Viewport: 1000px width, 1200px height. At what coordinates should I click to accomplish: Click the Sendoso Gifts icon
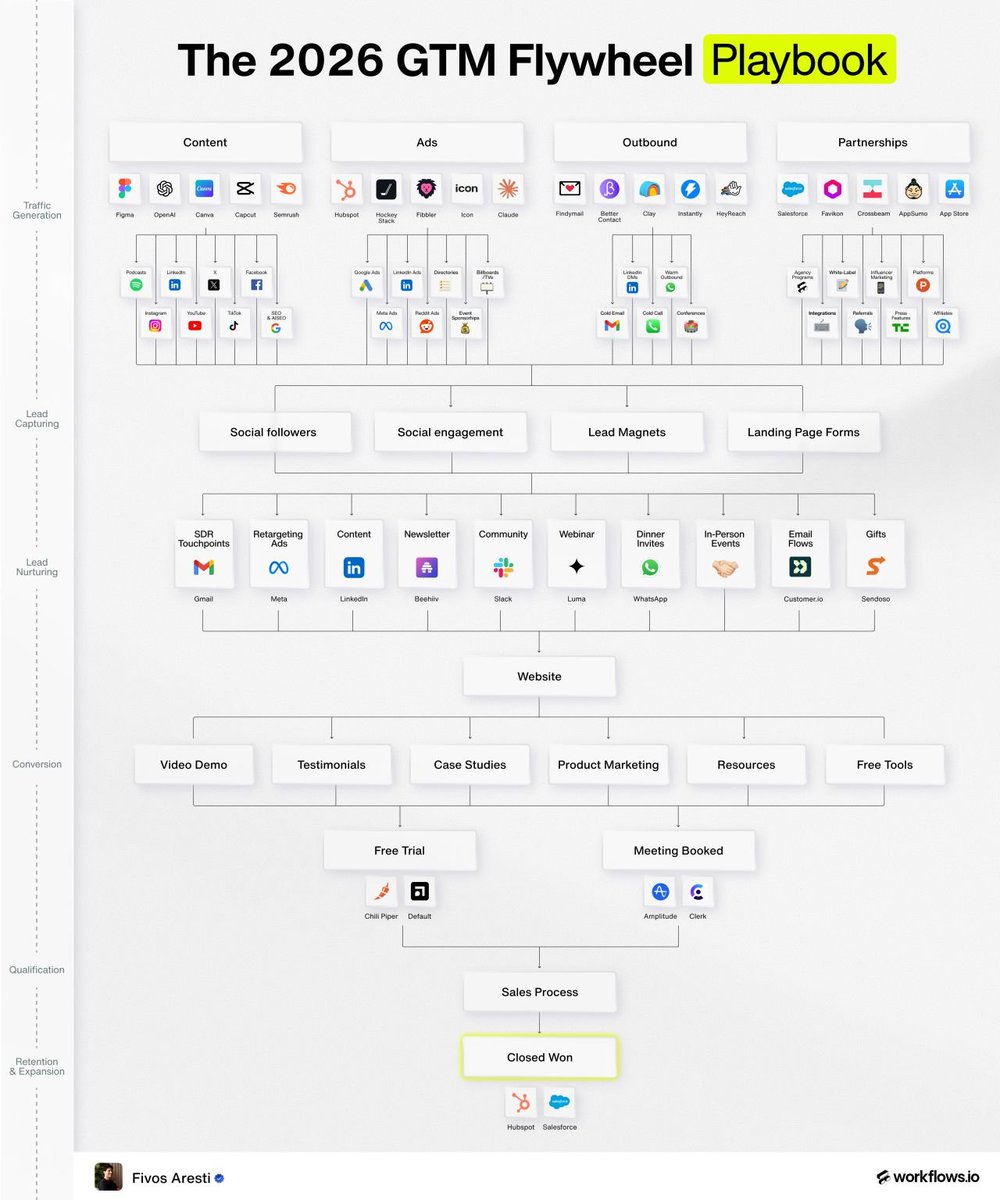(875, 568)
